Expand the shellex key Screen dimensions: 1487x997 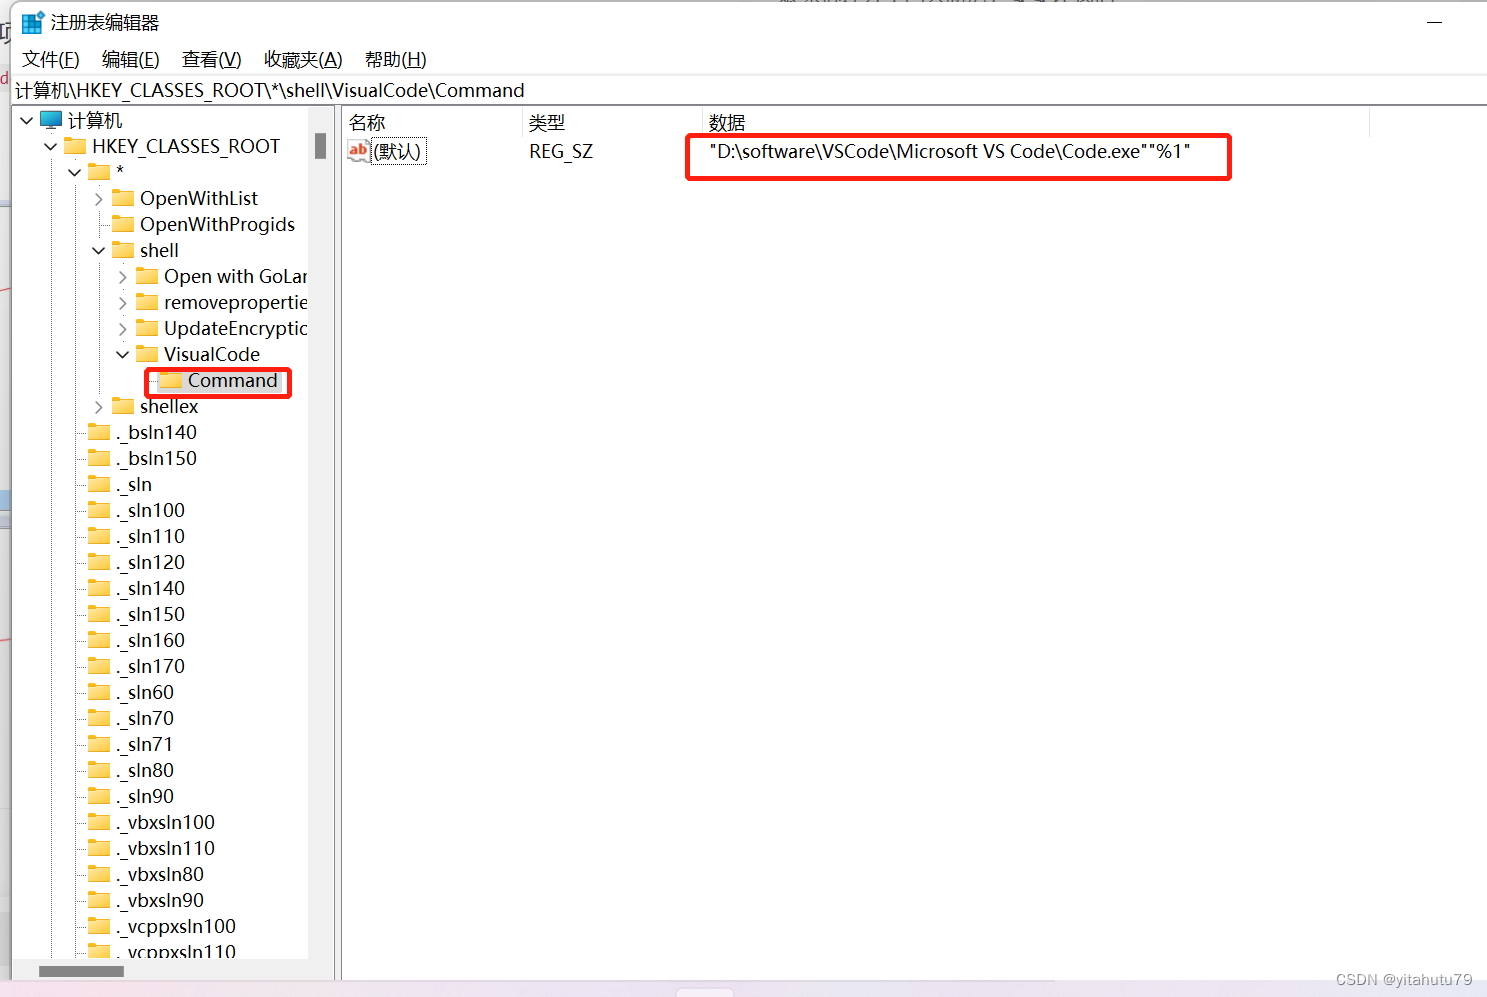99,407
